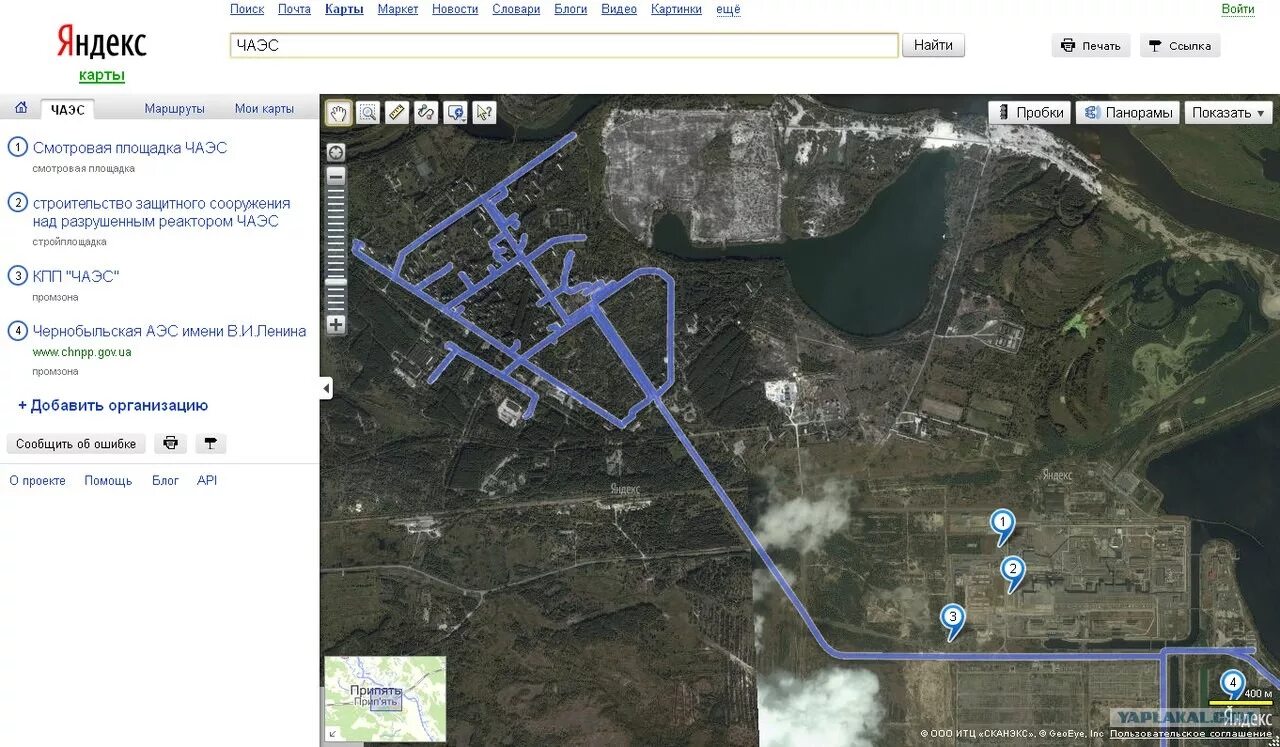1280x747 pixels.
Task: Visit the www.chnpp.gov.ua link
Action: [x=82, y=352]
